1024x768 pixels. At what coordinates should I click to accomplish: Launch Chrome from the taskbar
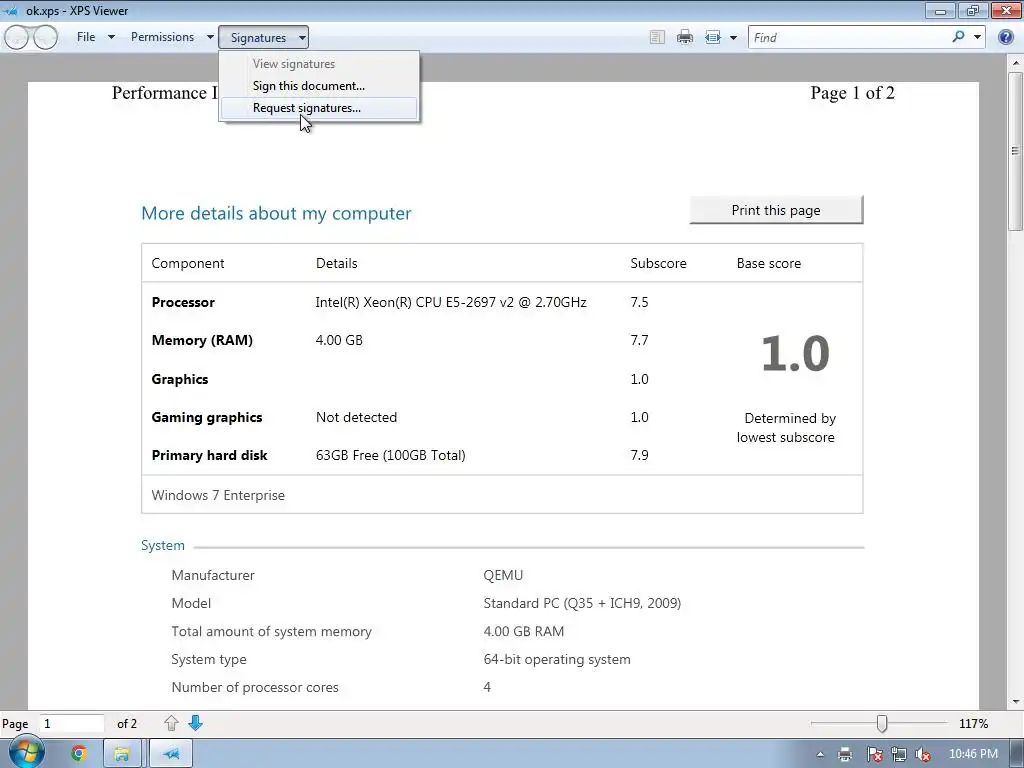(79, 754)
